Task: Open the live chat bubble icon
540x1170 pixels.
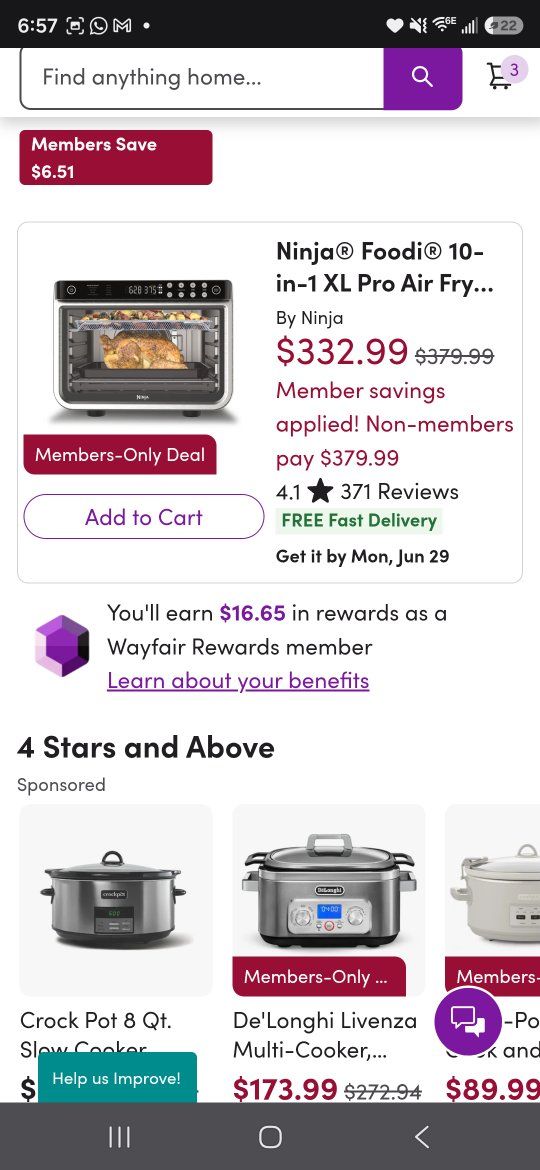Action: pyautogui.click(x=468, y=1021)
